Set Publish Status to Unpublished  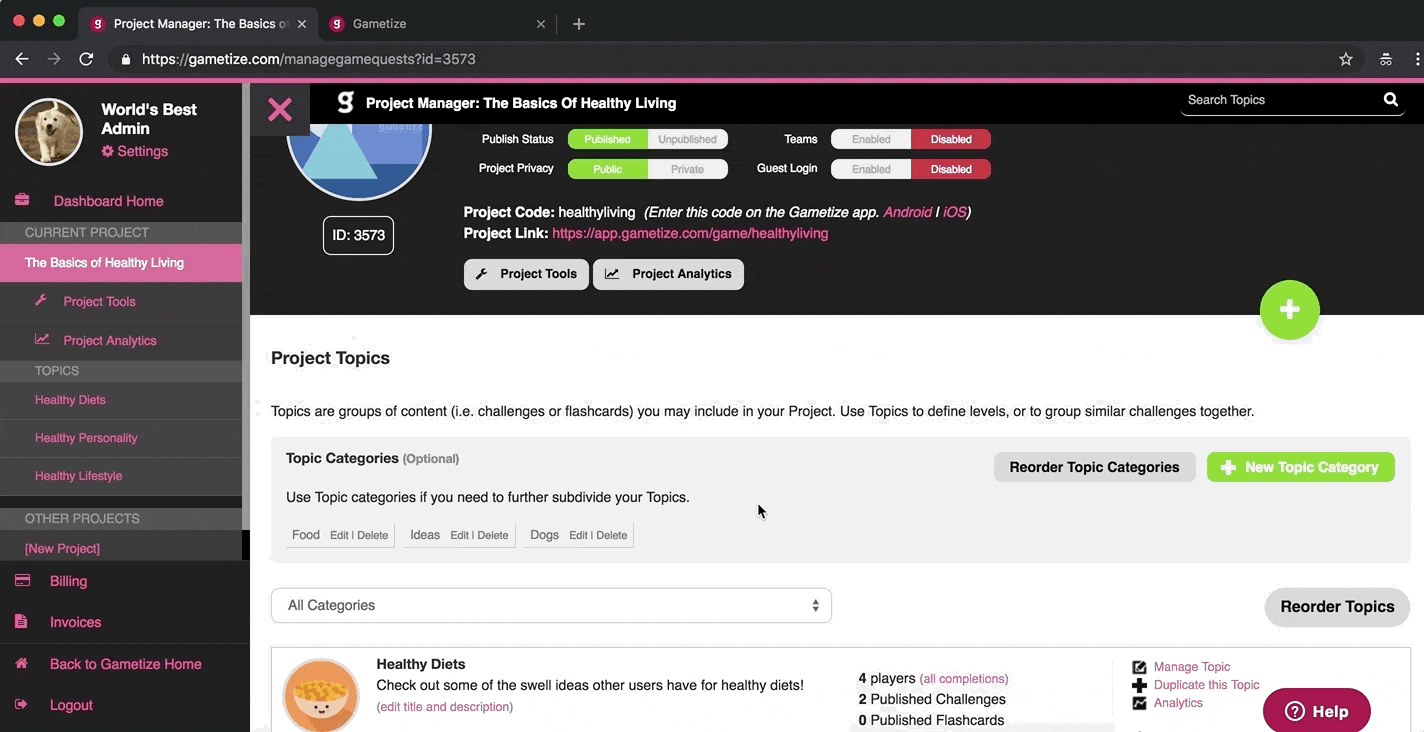[687, 140]
